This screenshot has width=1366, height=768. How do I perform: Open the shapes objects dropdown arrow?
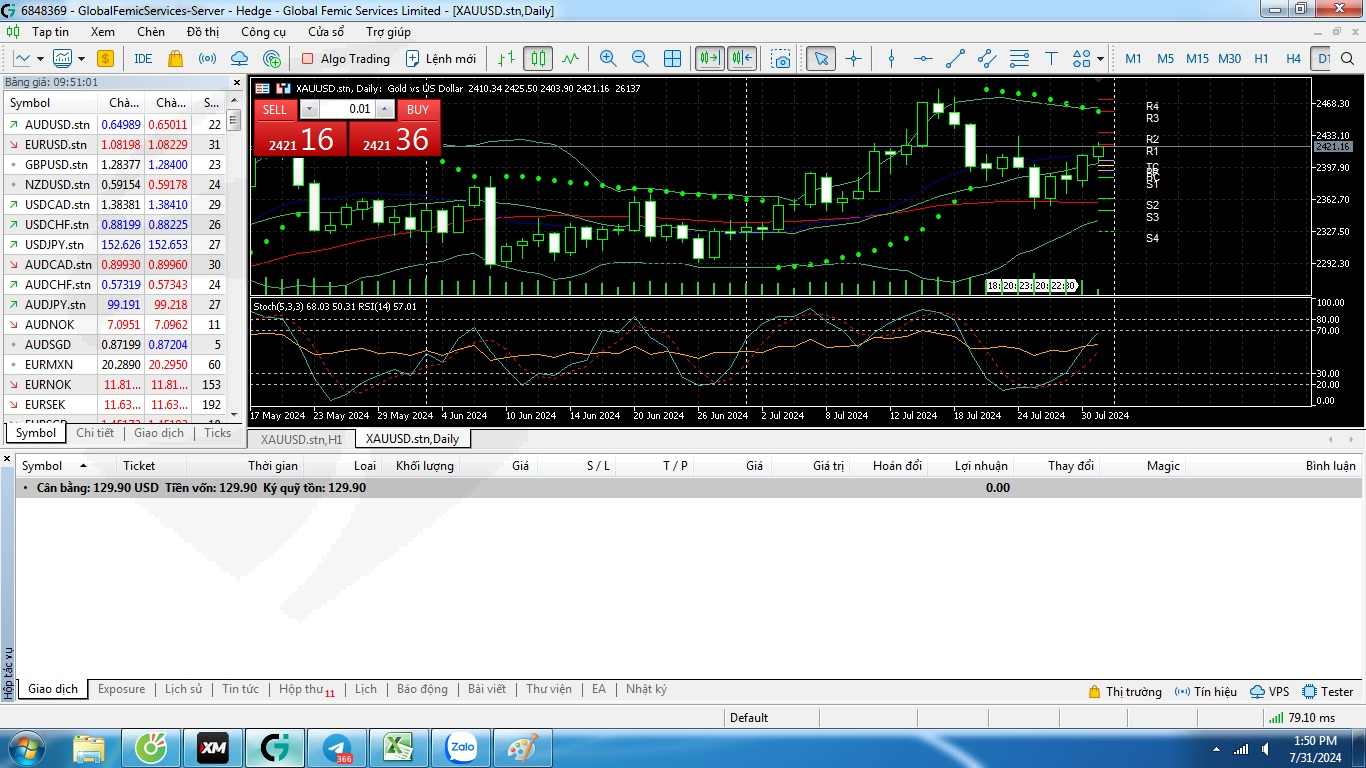pyautogui.click(x=1100, y=59)
